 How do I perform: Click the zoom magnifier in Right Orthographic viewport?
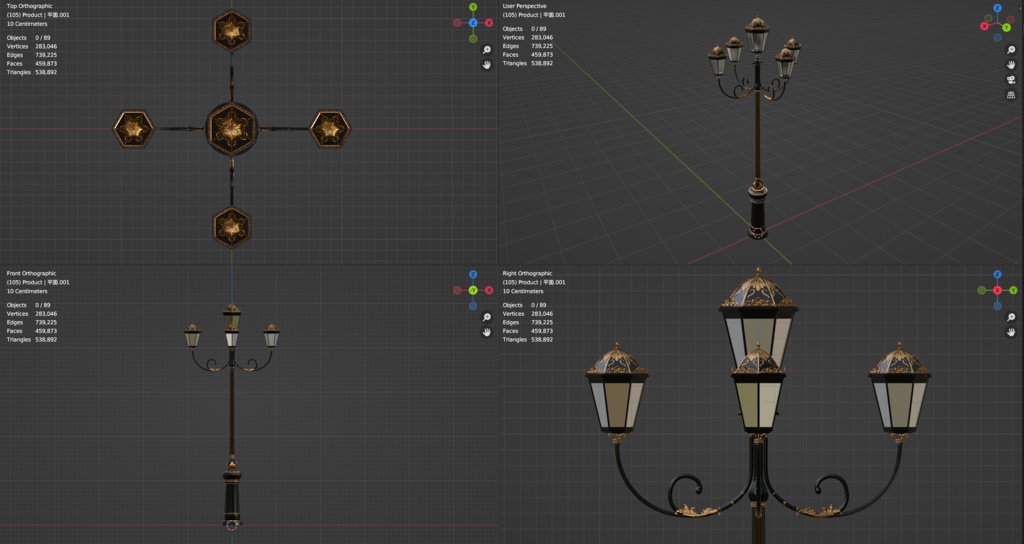pos(1011,317)
